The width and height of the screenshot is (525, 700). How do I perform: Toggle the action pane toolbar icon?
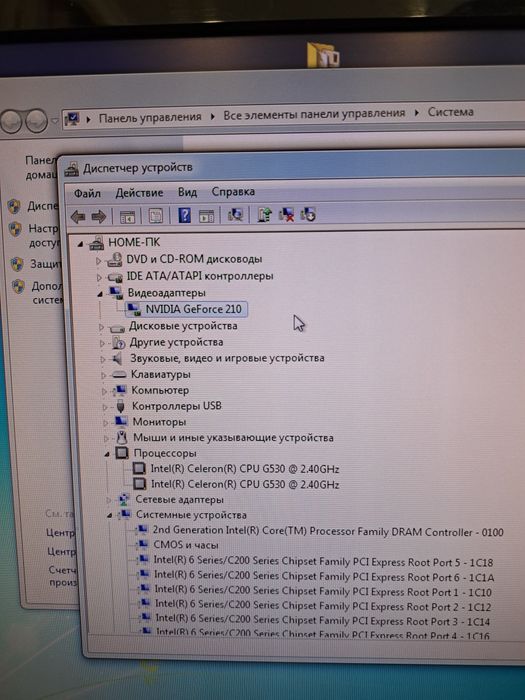click(206, 216)
